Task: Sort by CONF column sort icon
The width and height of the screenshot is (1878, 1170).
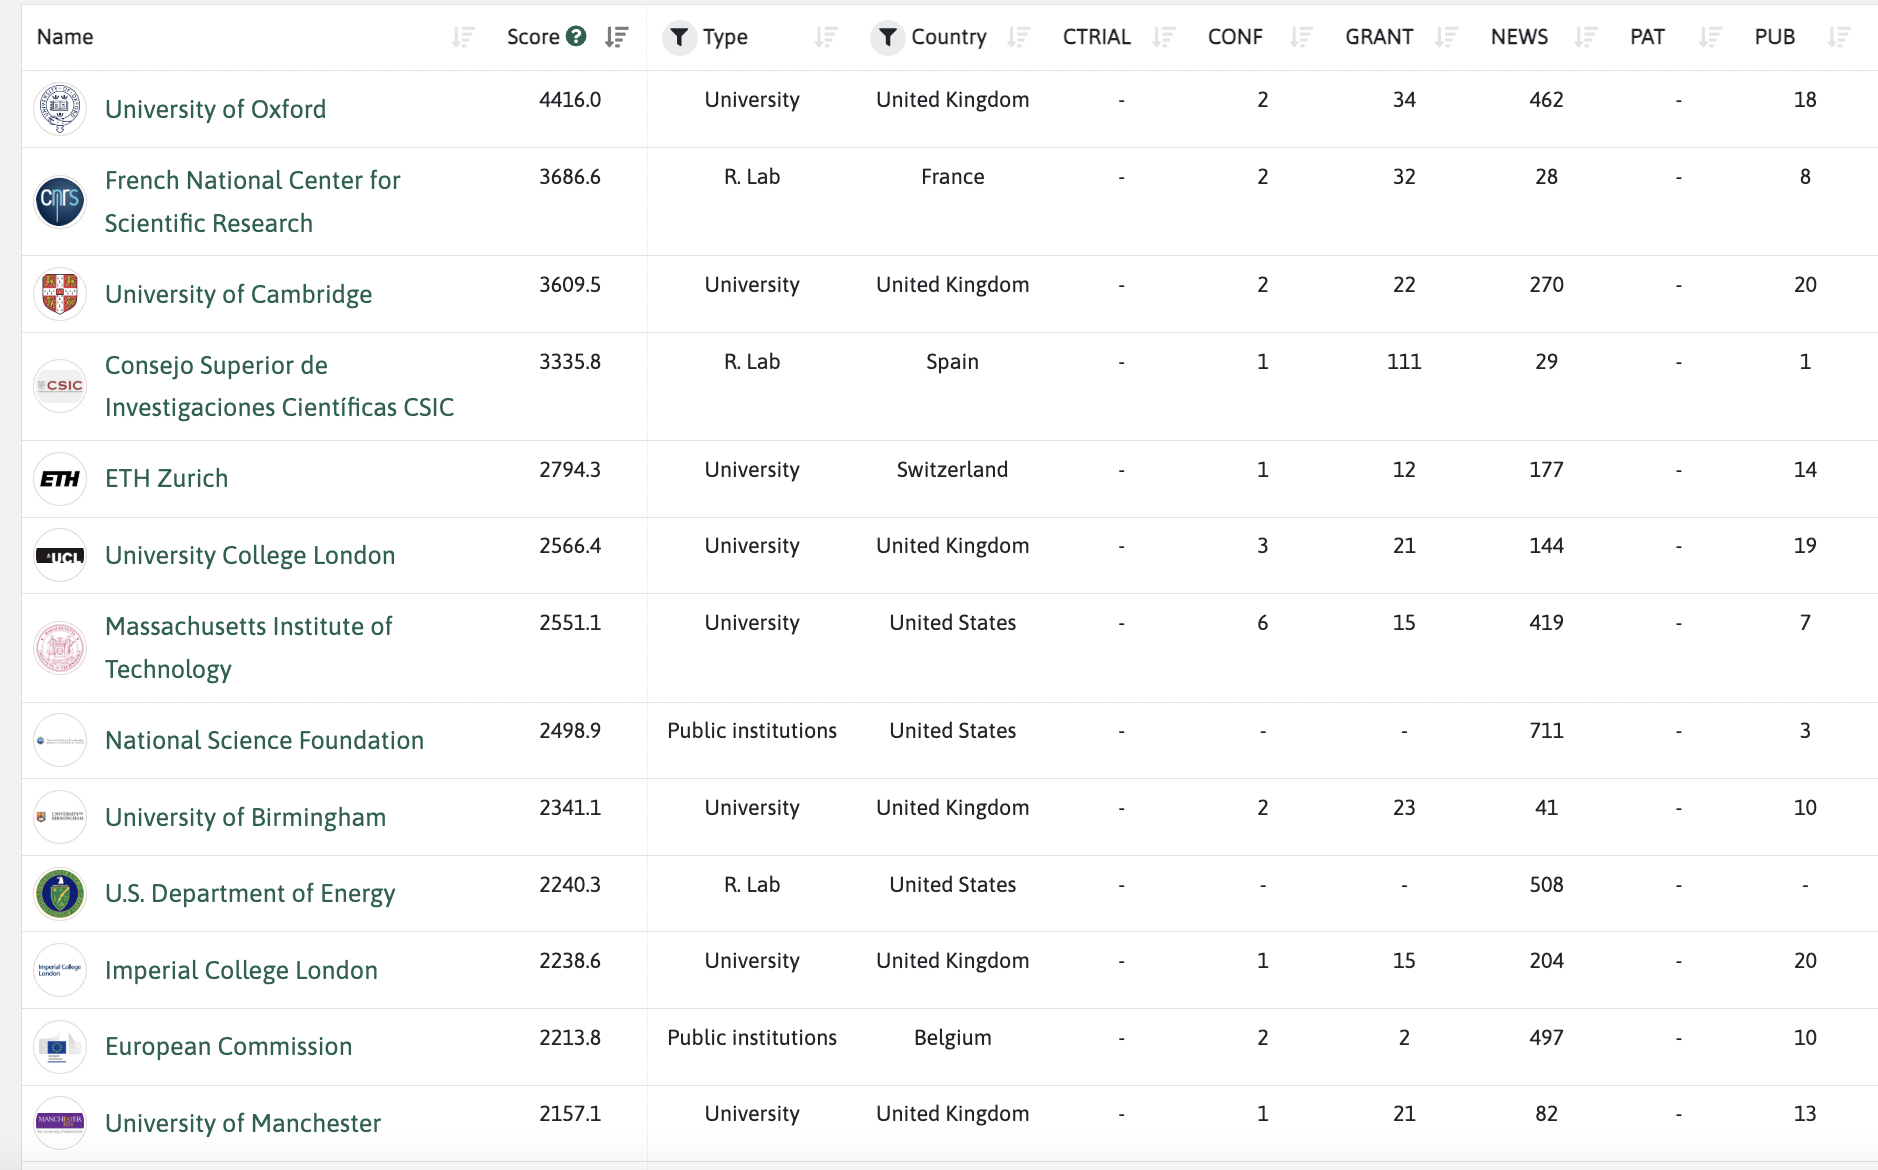Action: click(x=1300, y=37)
